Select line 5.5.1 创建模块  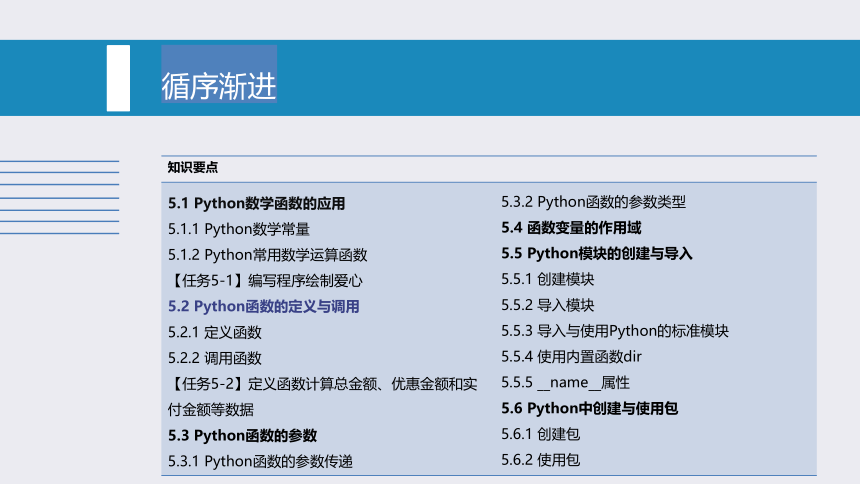(x=547, y=279)
